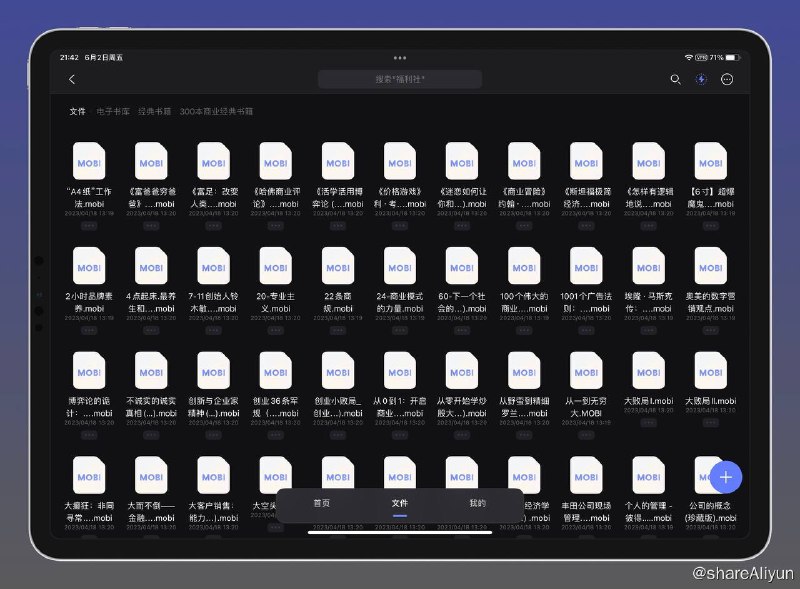
Task: Switch to the 首页 tab
Action: pos(322,503)
